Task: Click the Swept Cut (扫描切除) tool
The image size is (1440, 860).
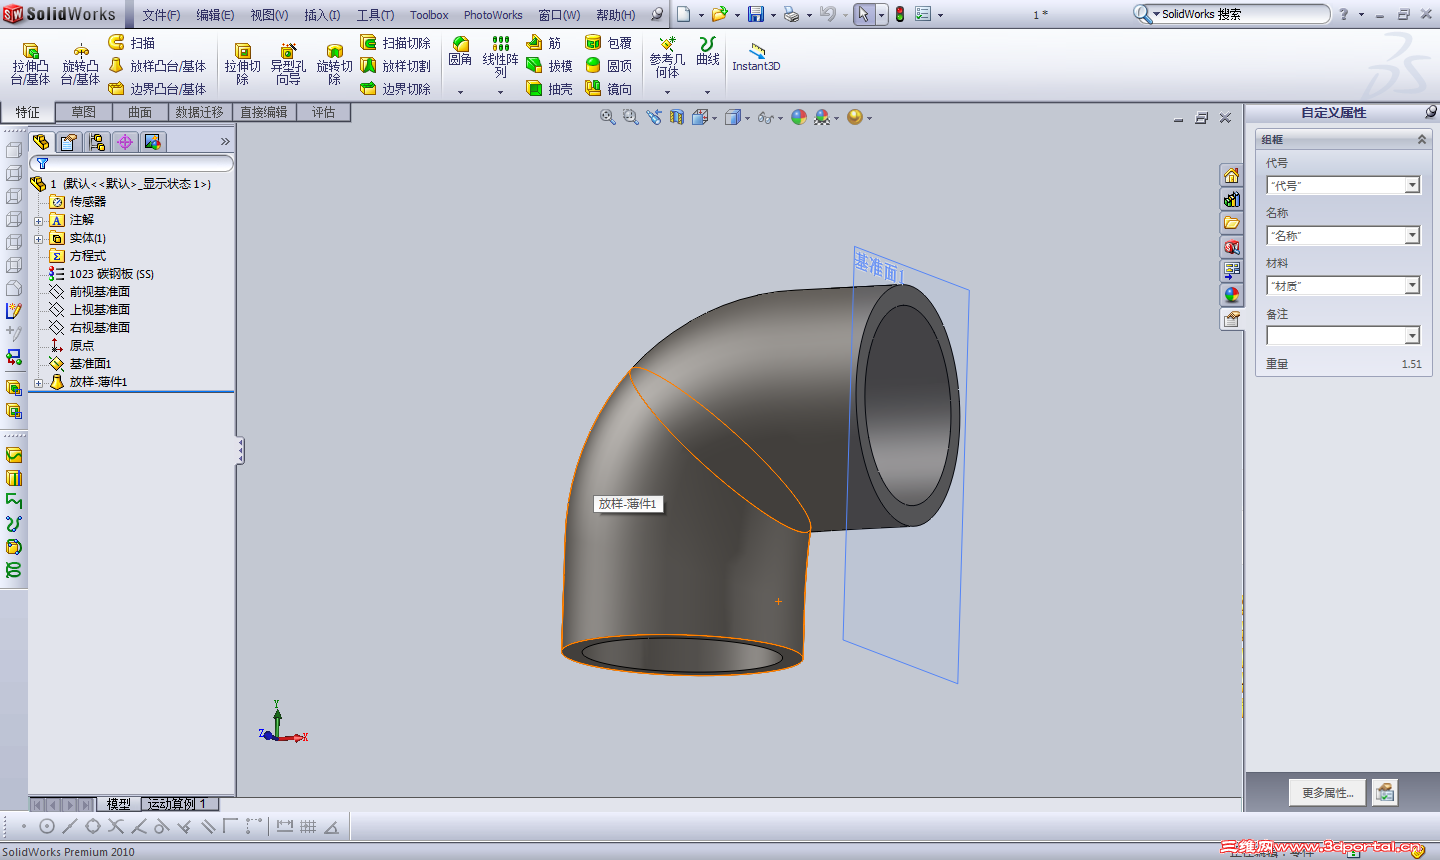Action: click(x=396, y=43)
